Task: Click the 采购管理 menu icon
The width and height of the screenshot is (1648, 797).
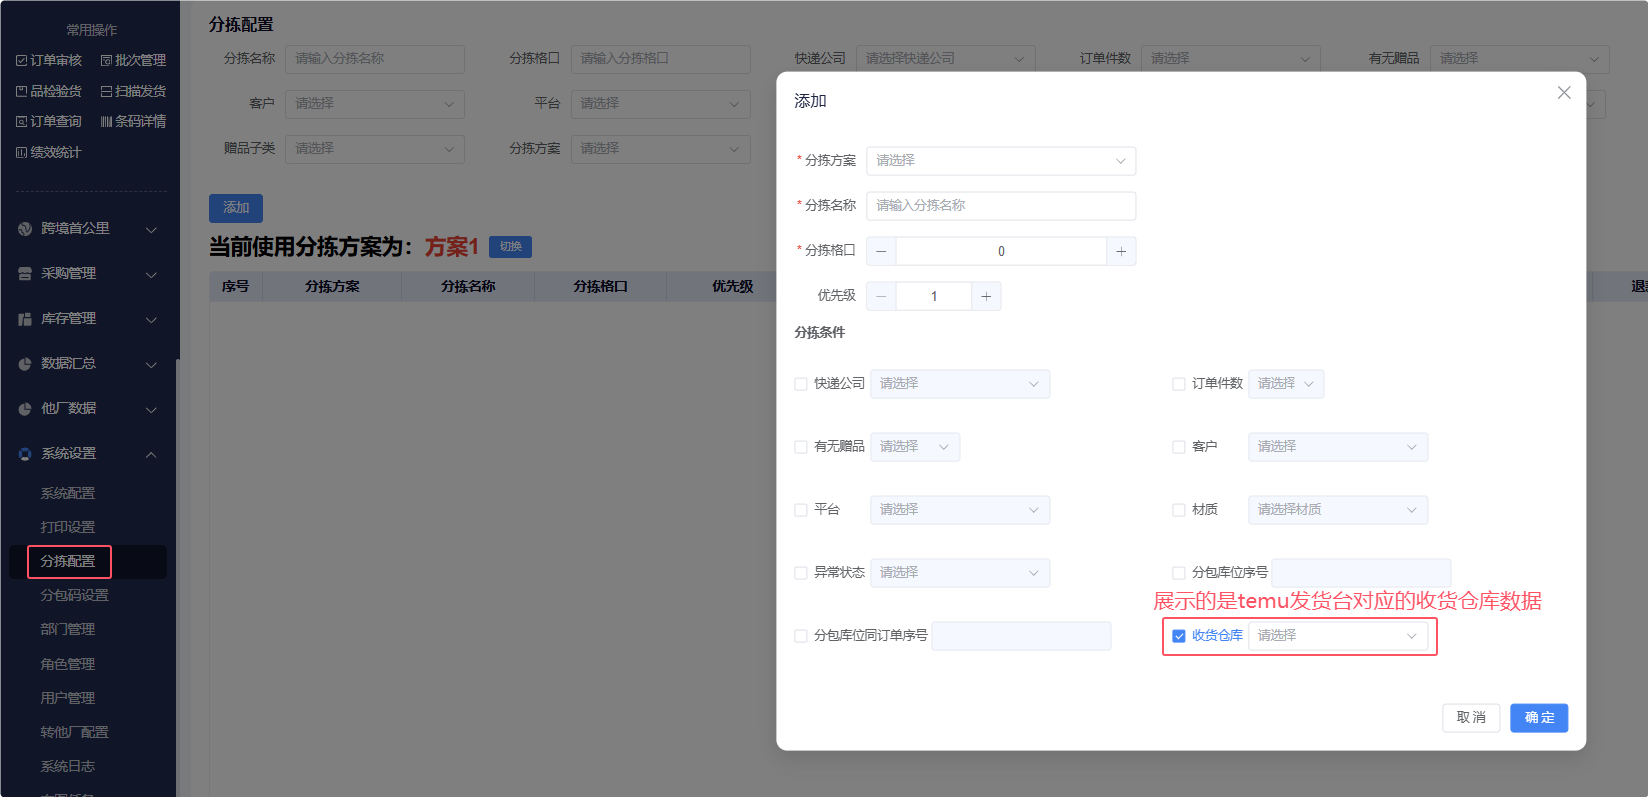Action: click(x=25, y=274)
